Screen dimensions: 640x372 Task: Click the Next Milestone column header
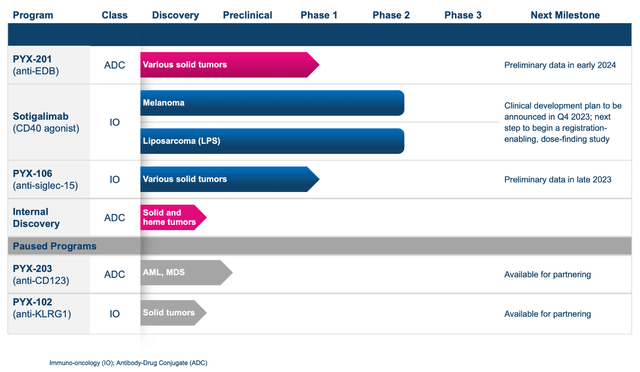565,15
